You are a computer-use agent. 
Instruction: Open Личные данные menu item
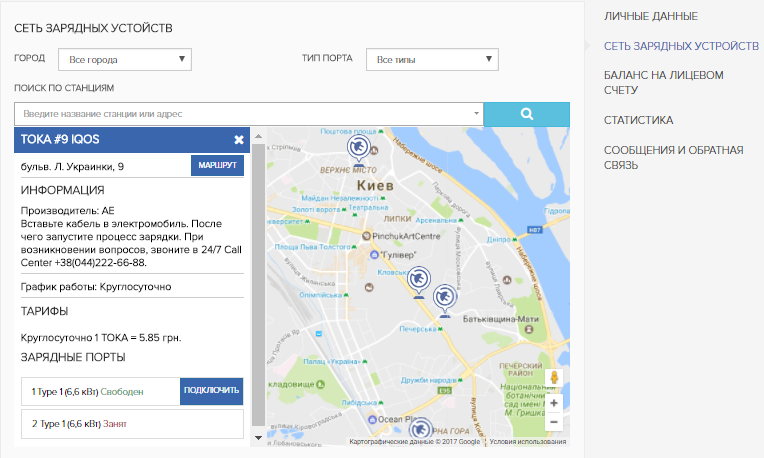point(650,16)
